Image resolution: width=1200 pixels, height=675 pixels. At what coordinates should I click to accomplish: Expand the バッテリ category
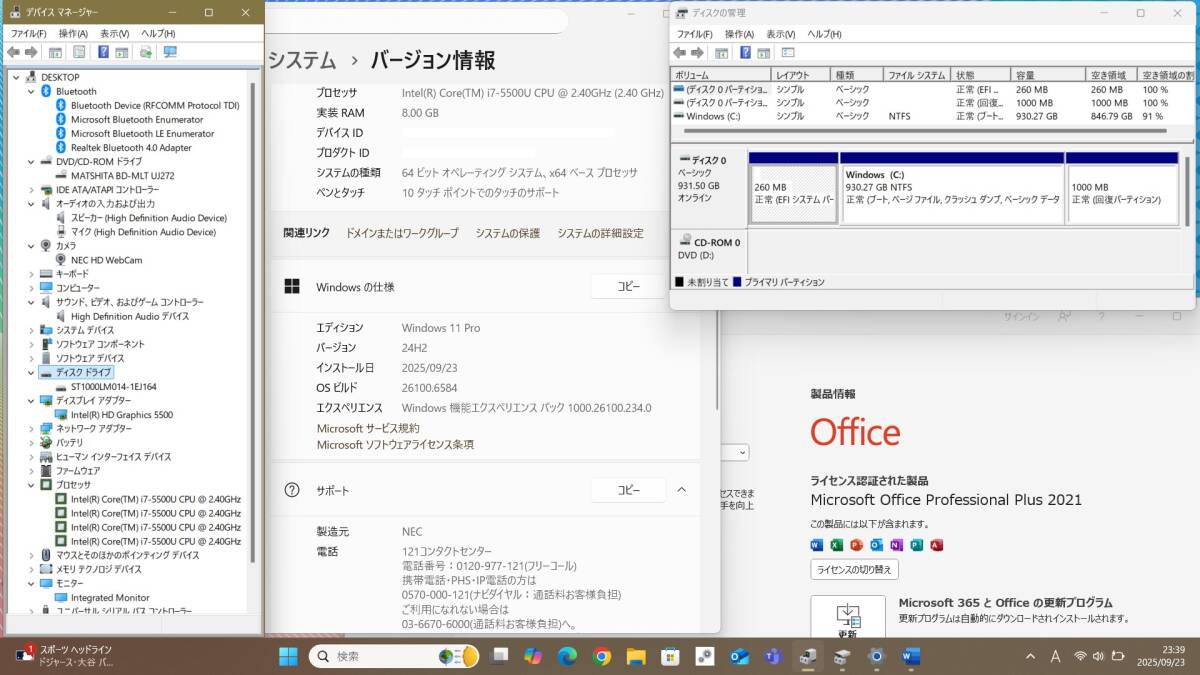pyautogui.click(x=32, y=442)
